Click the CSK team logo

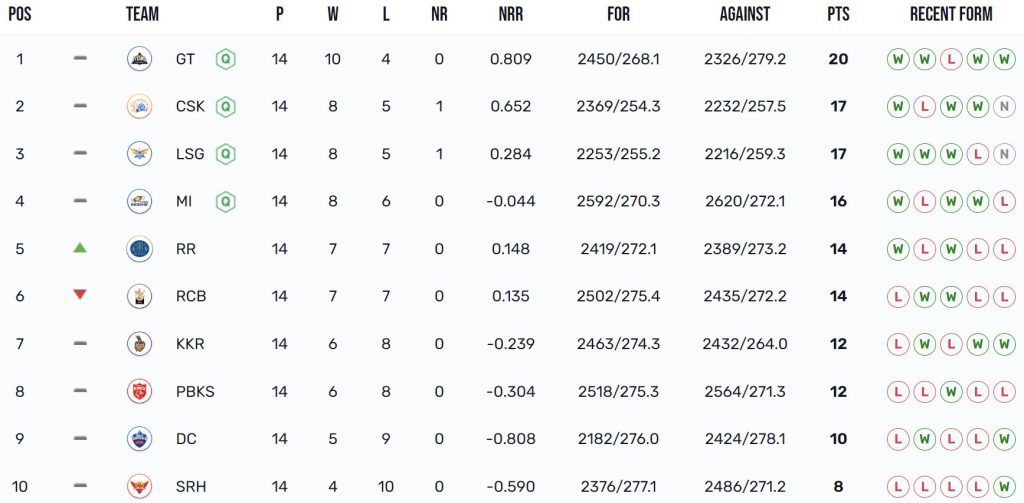coord(140,106)
